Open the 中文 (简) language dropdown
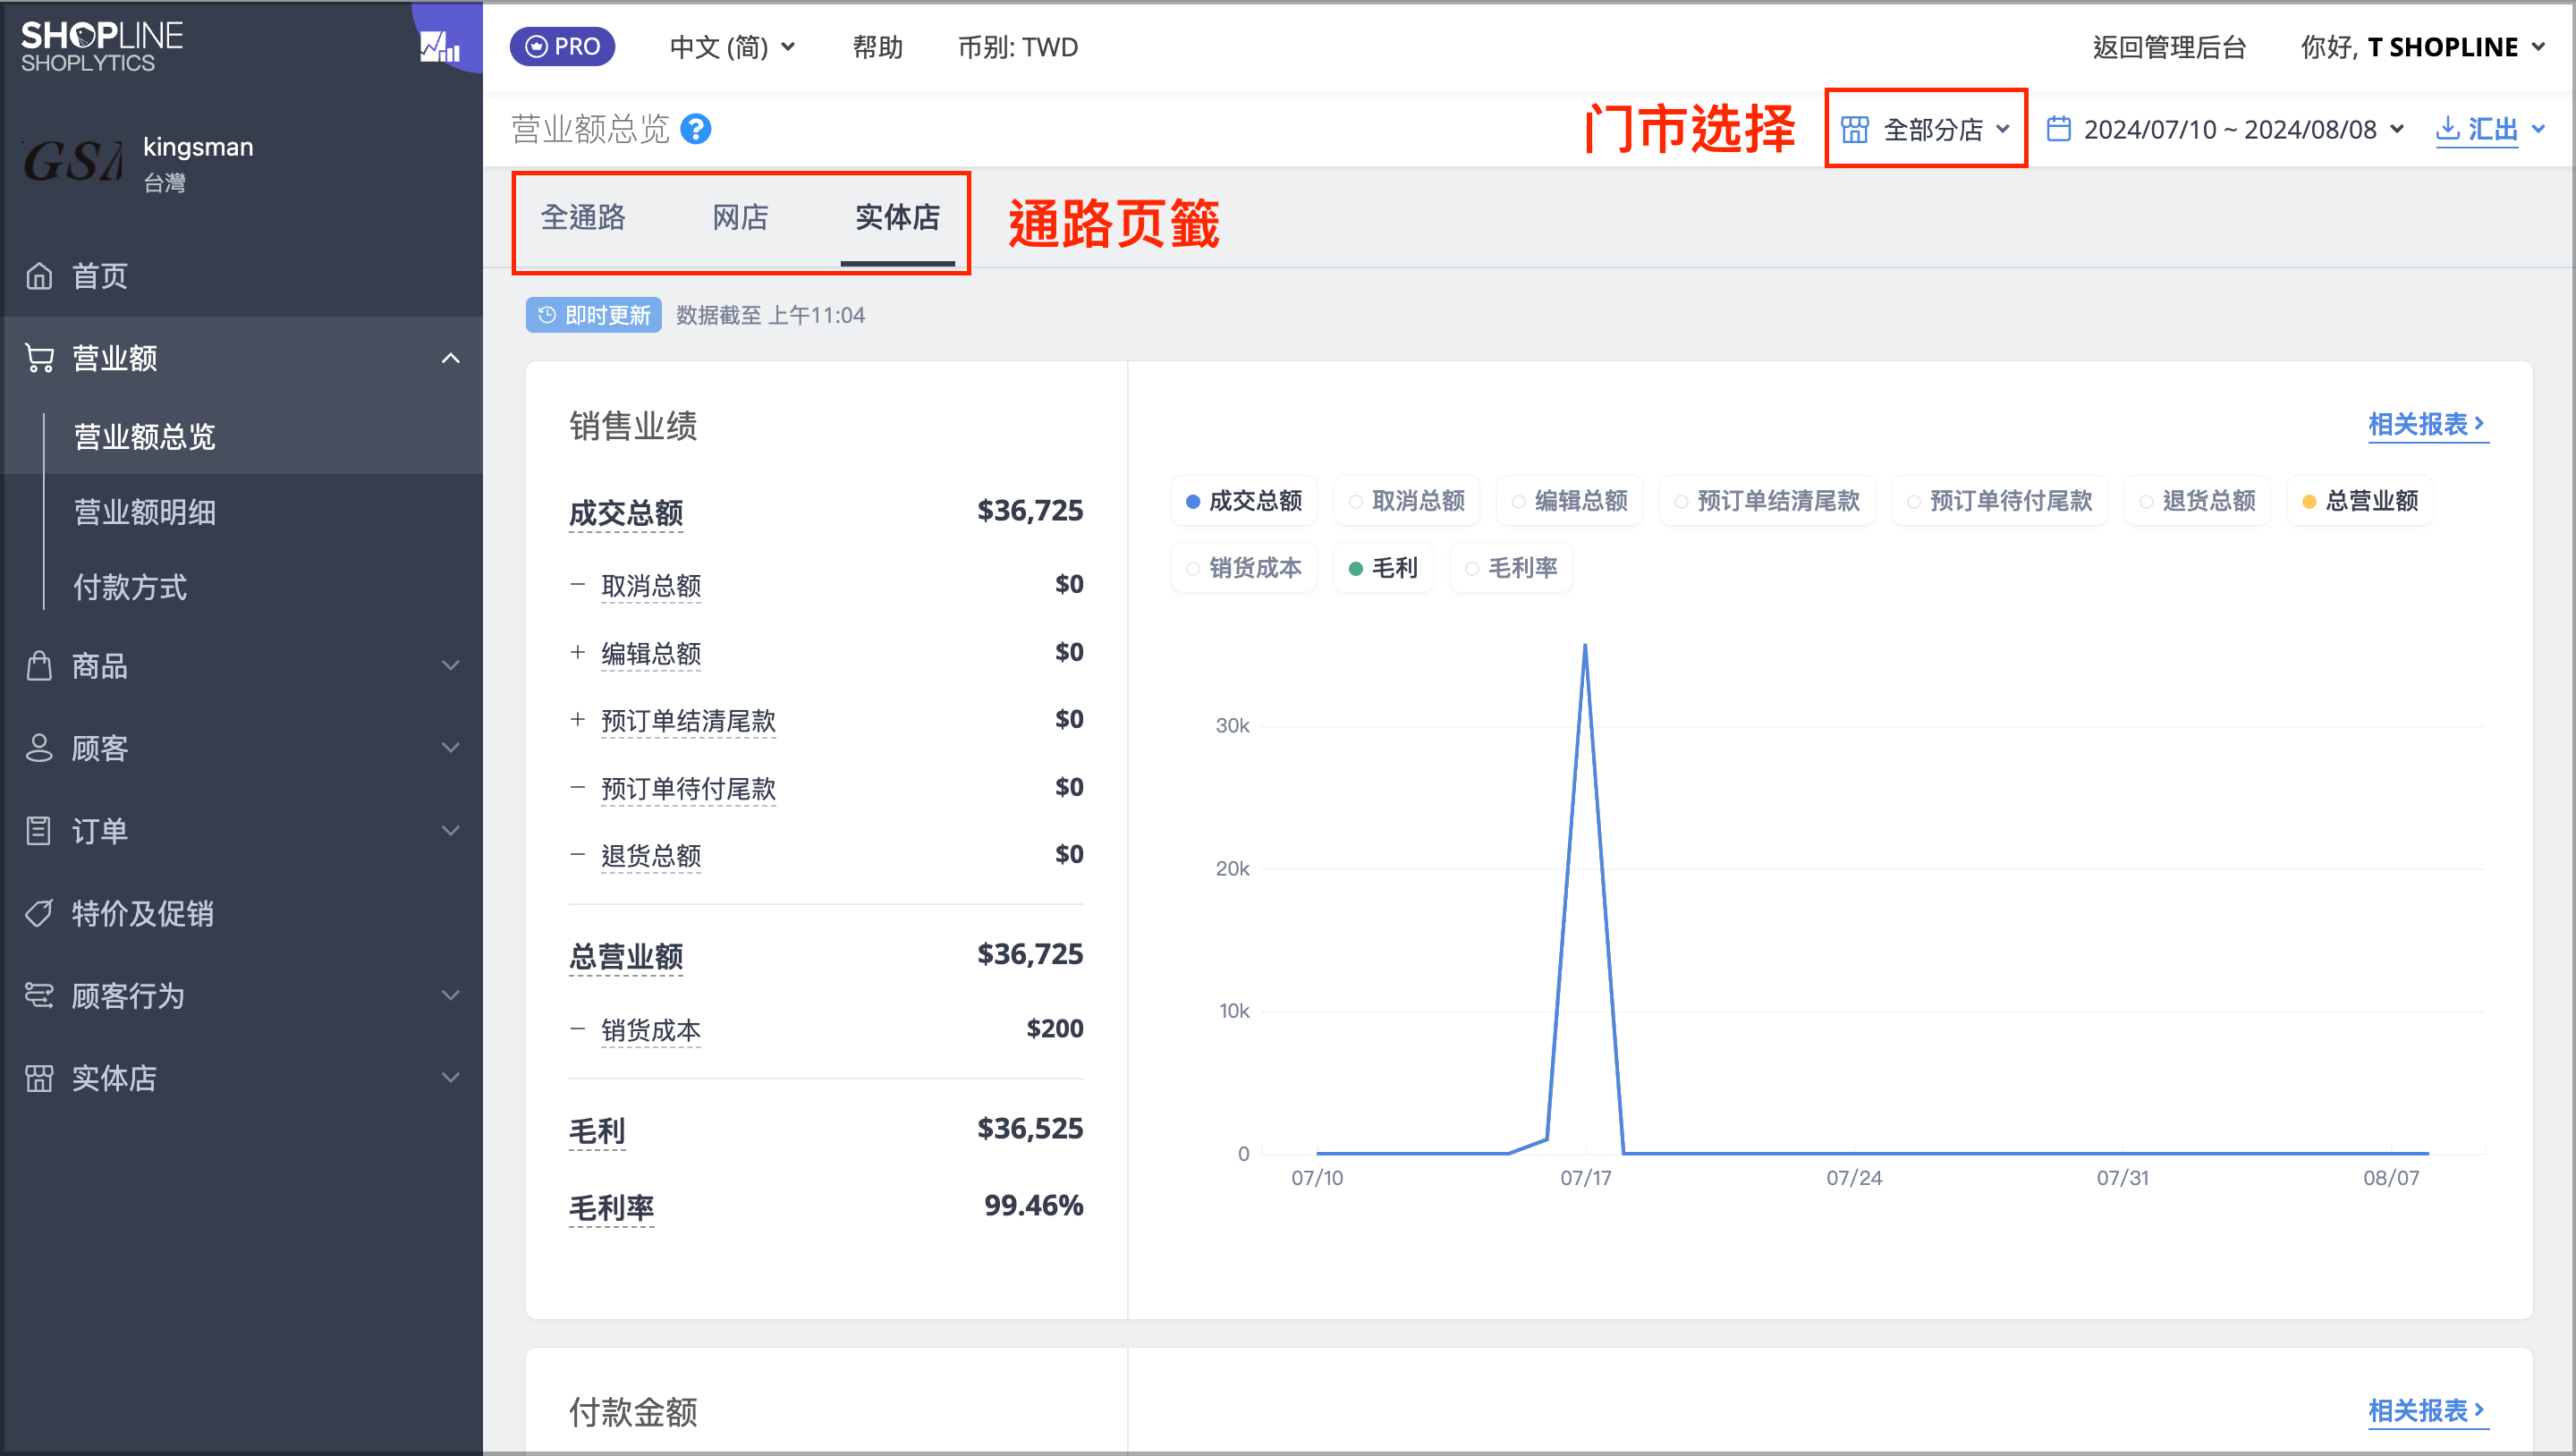Image resolution: width=2576 pixels, height=1456 pixels. (732, 47)
